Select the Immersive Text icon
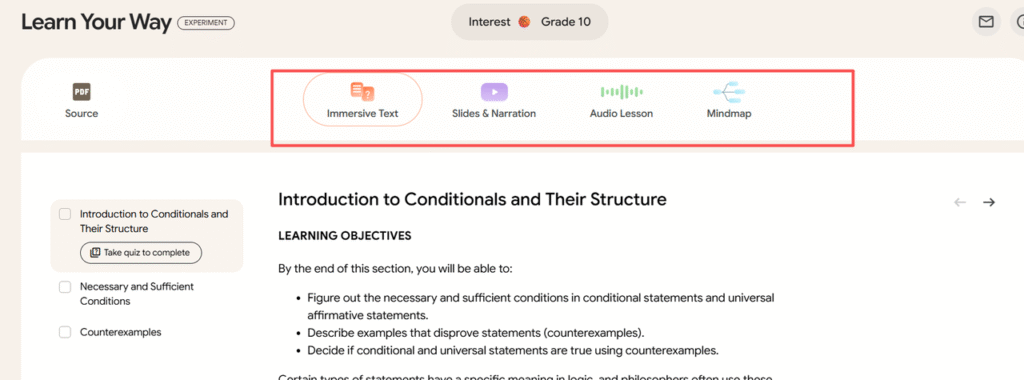1024x380 pixels. (362, 92)
